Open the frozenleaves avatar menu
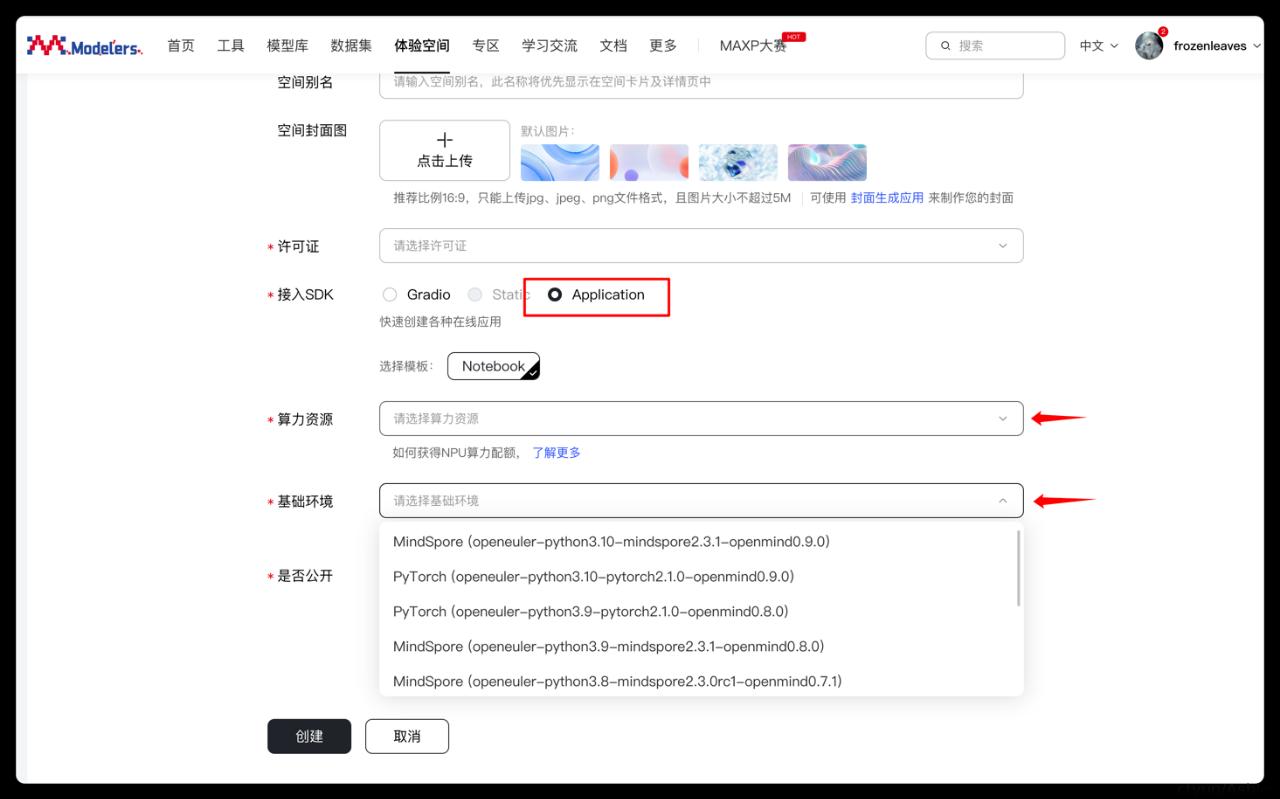 pos(1149,45)
